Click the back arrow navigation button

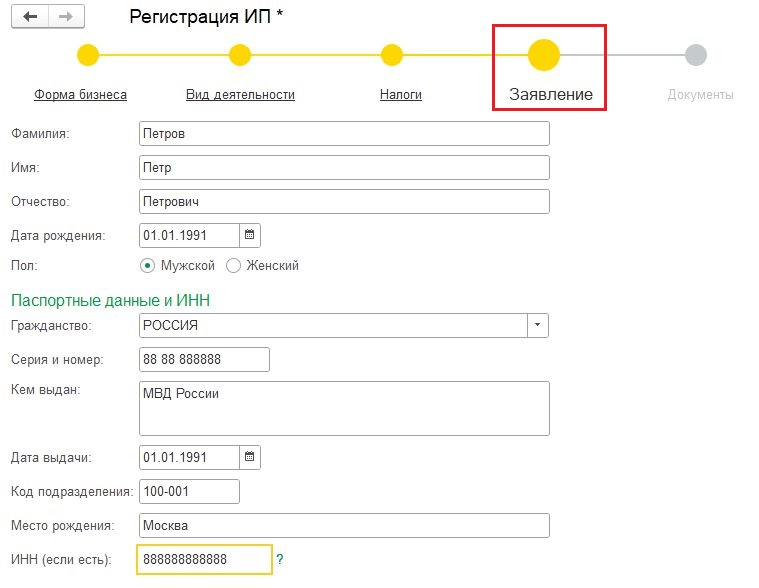coord(30,17)
